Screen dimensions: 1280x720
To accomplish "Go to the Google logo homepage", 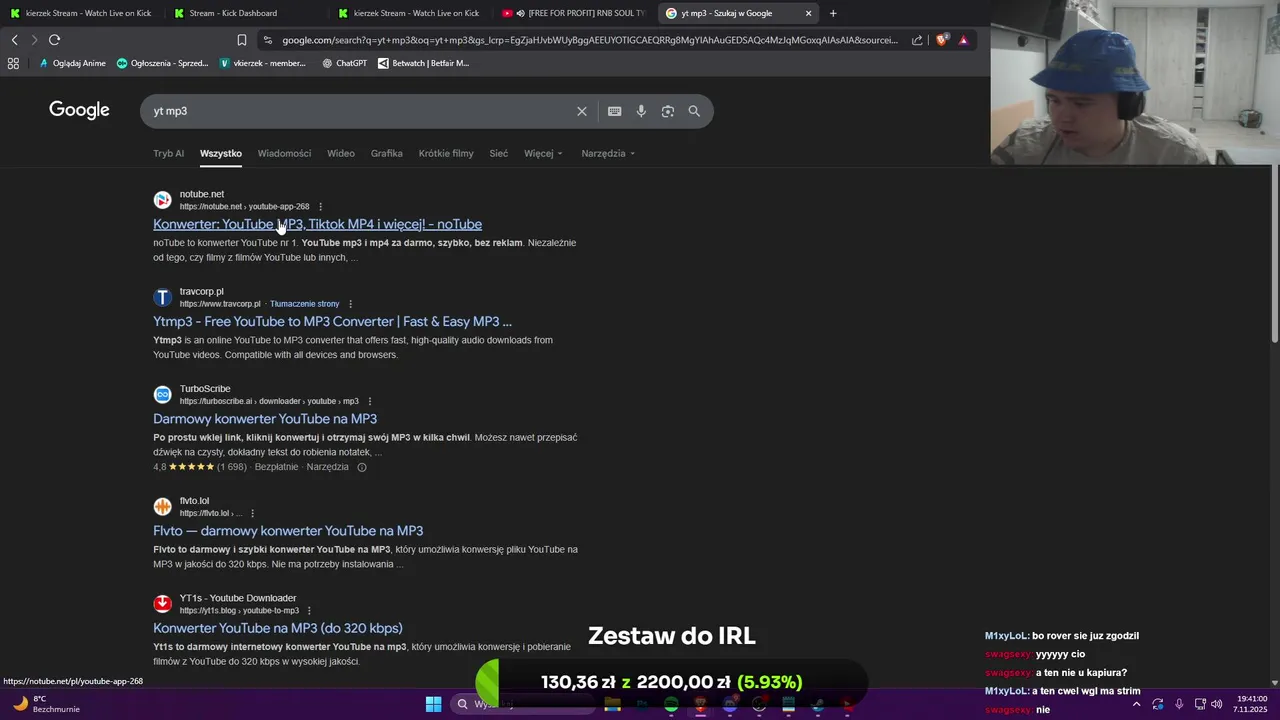I will [x=79, y=110].
